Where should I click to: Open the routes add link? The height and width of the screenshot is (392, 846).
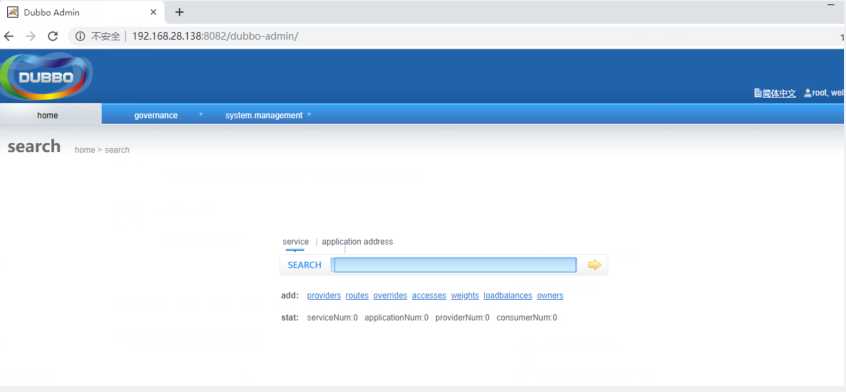[357, 295]
